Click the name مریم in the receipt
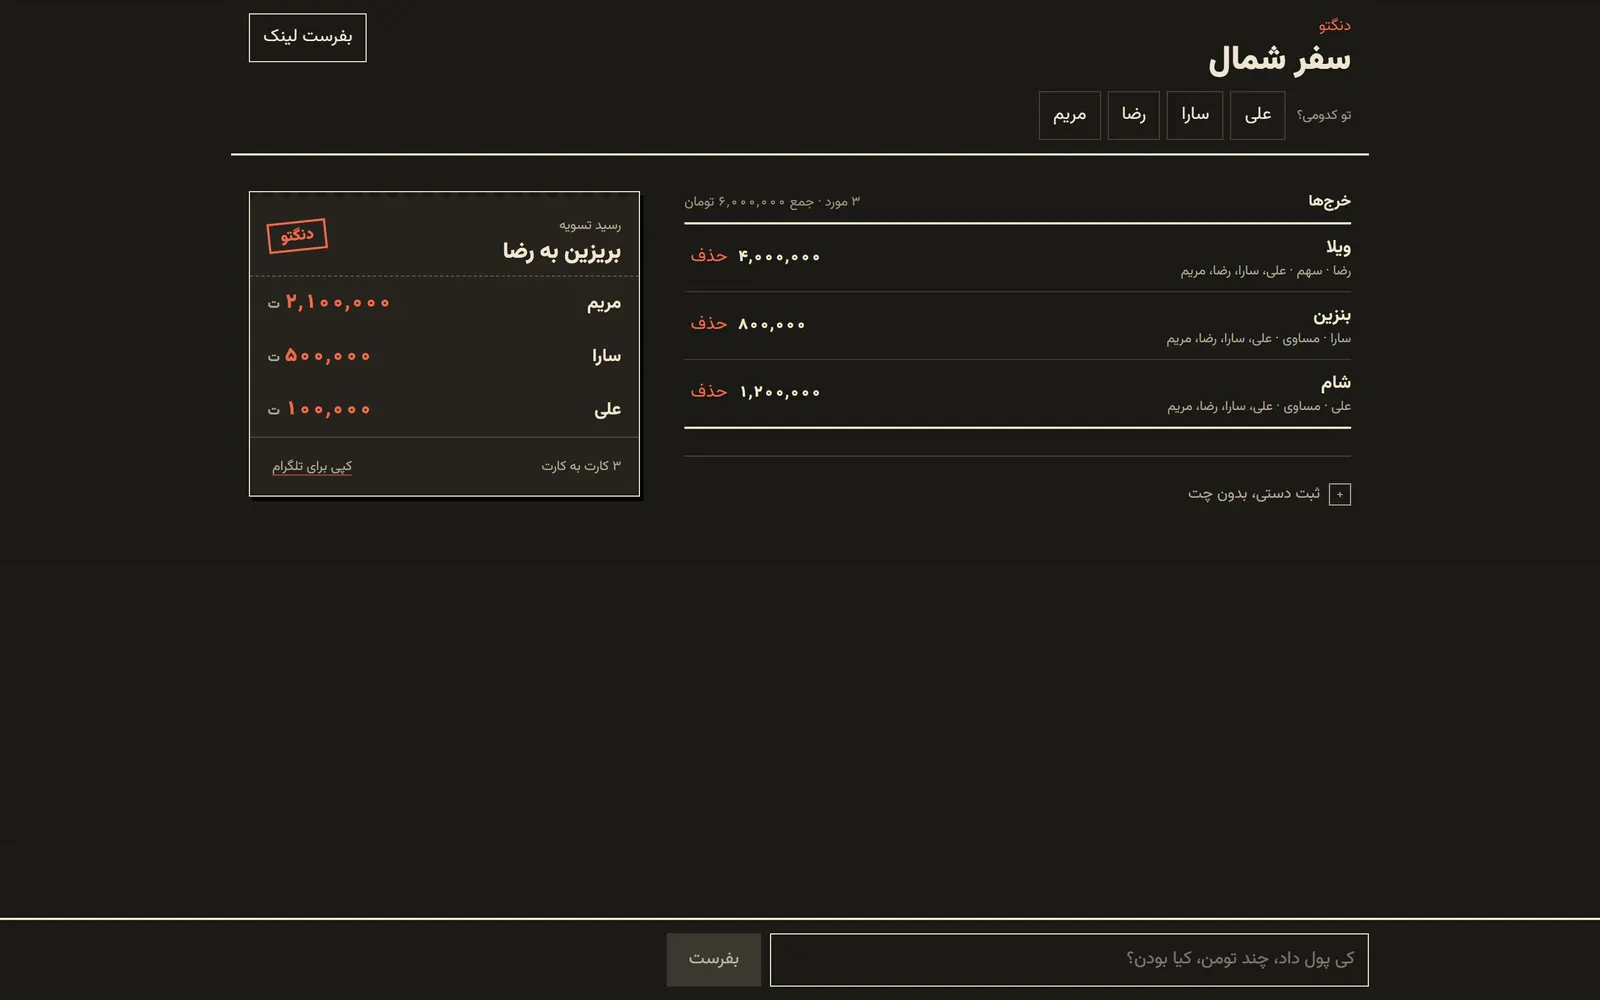 tap(604, 303)
